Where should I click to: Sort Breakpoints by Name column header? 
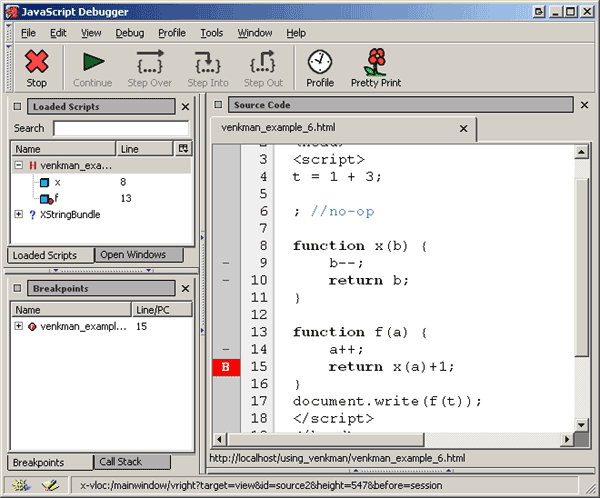pyautogui.click(x=72, y=310)
